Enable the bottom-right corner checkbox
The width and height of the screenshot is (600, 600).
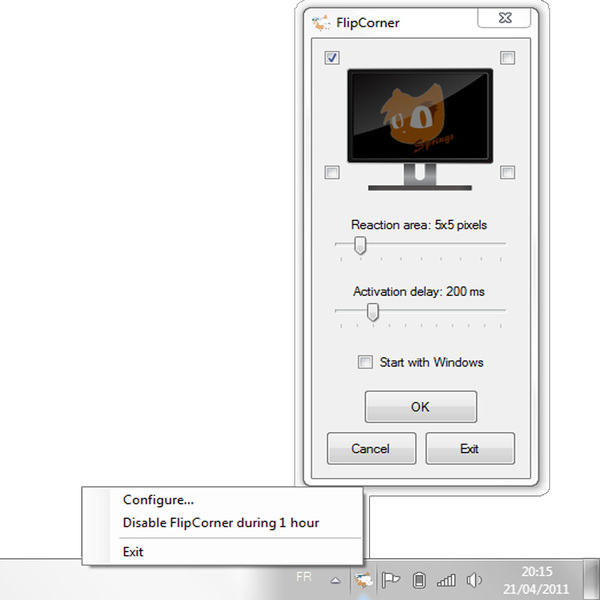[507, 172]
